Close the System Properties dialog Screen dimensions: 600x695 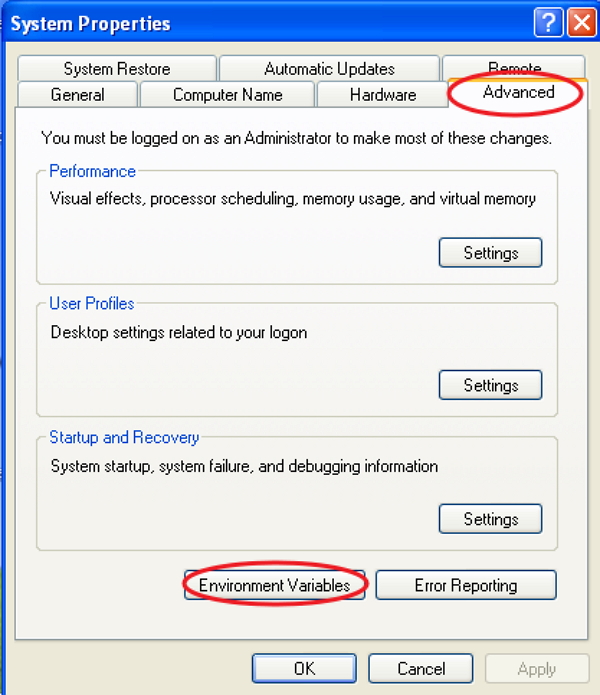581,23
